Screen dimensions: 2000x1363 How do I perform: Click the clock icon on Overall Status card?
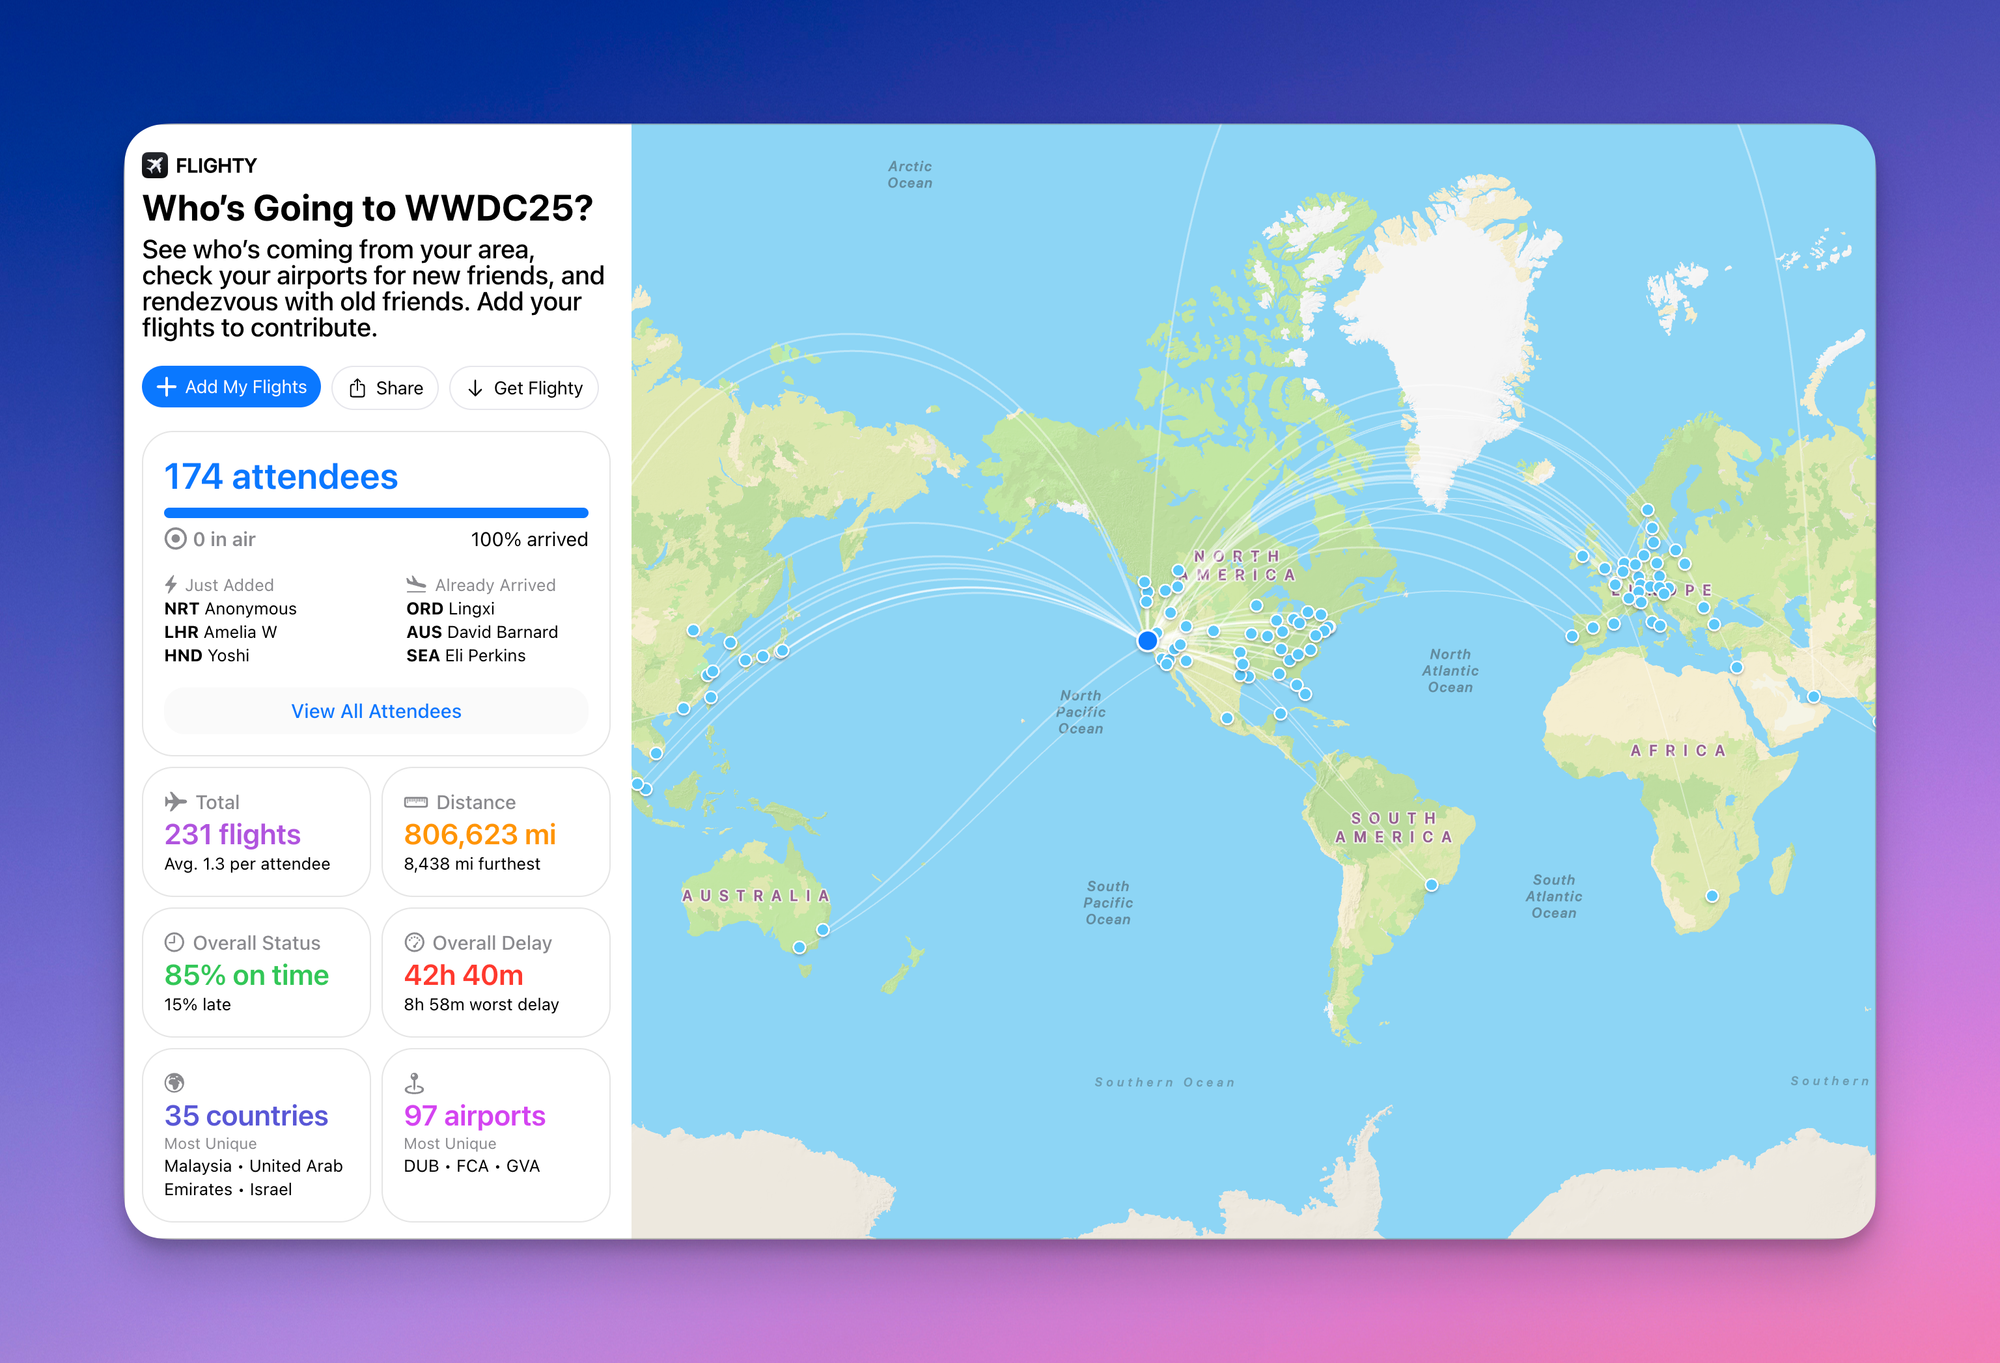(x=175, y=941)
